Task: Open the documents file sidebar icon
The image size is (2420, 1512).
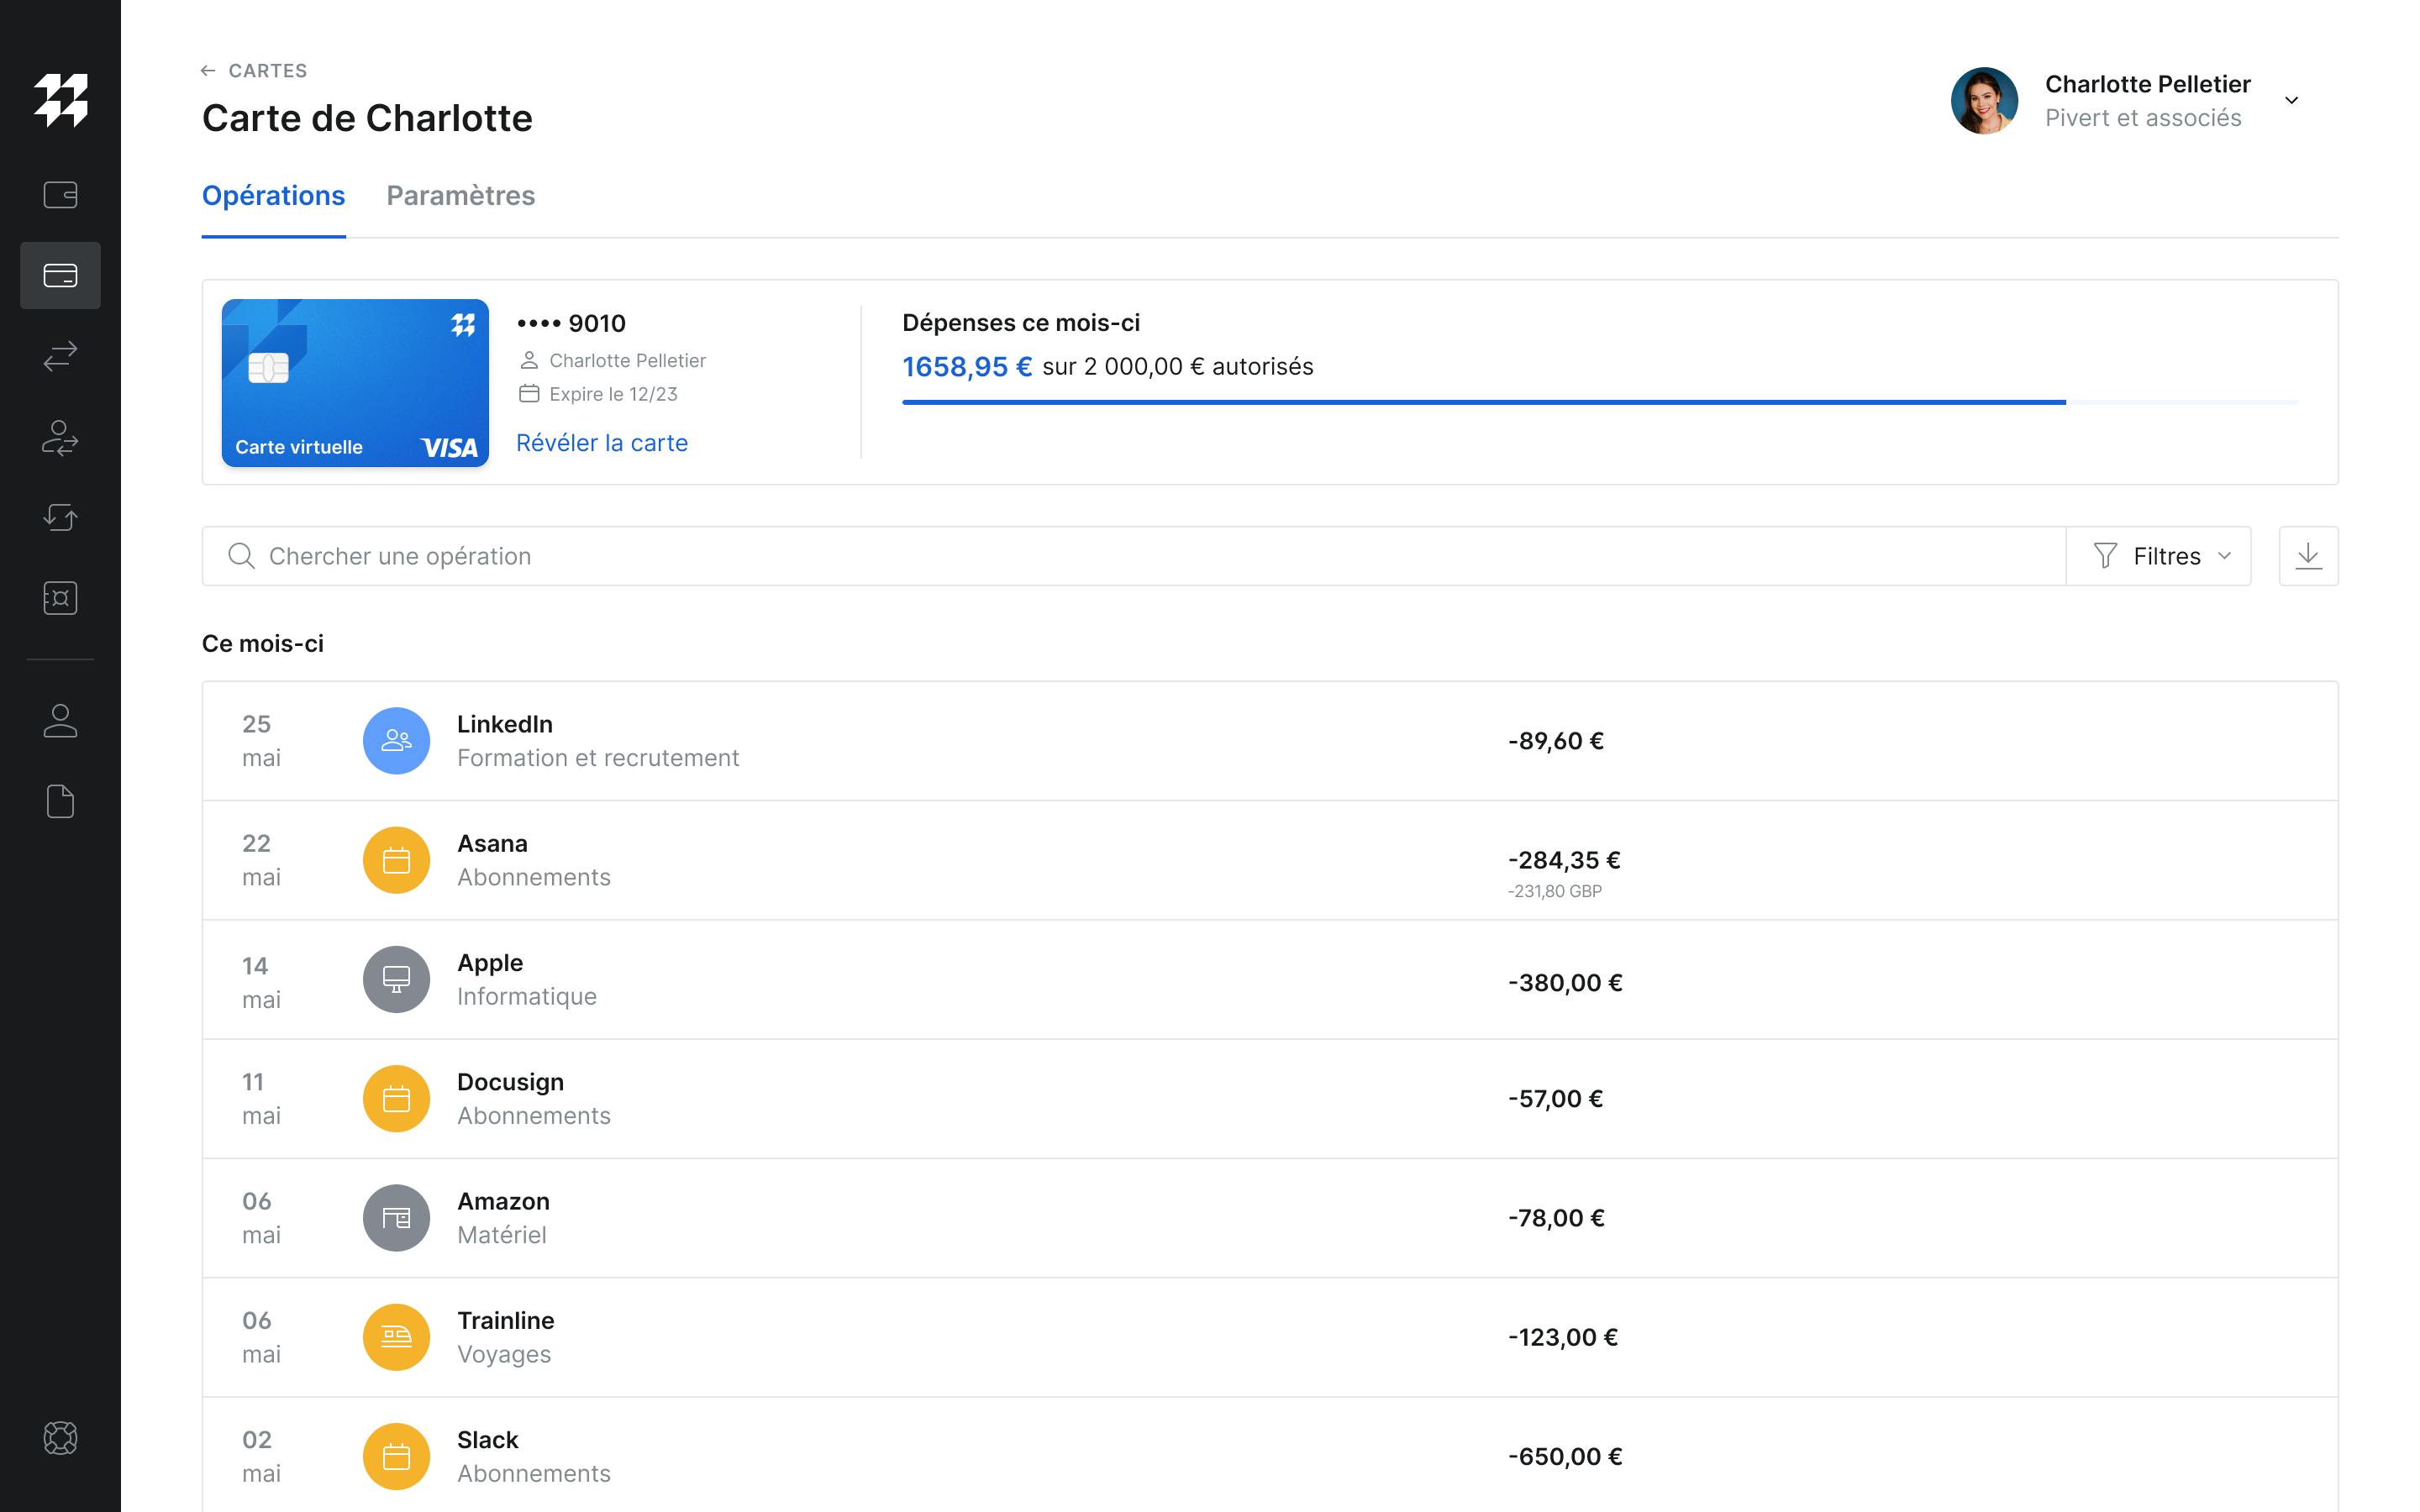Action: (x=60, y=801)
